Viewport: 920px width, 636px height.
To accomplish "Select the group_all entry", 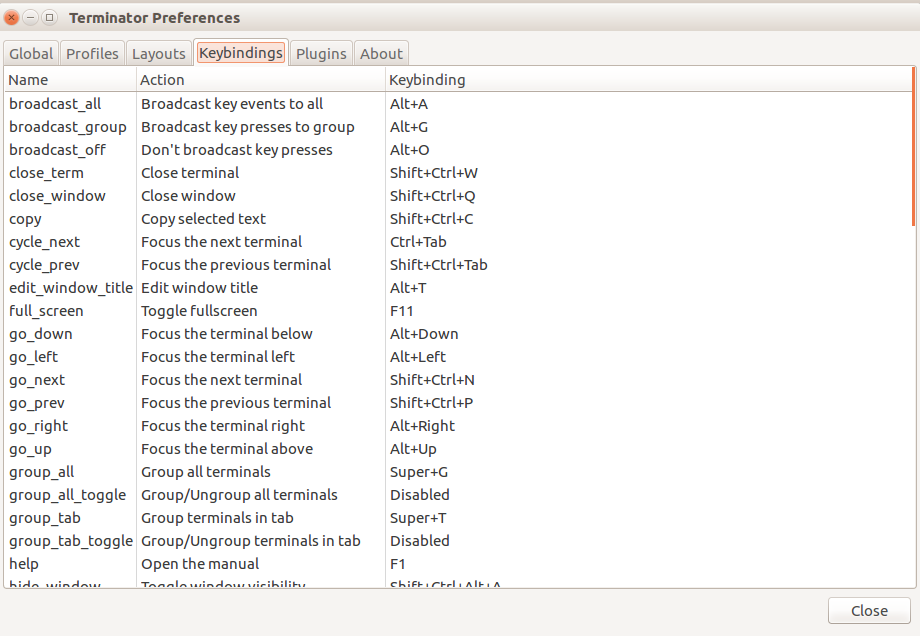I will click(x=41, y=472).
